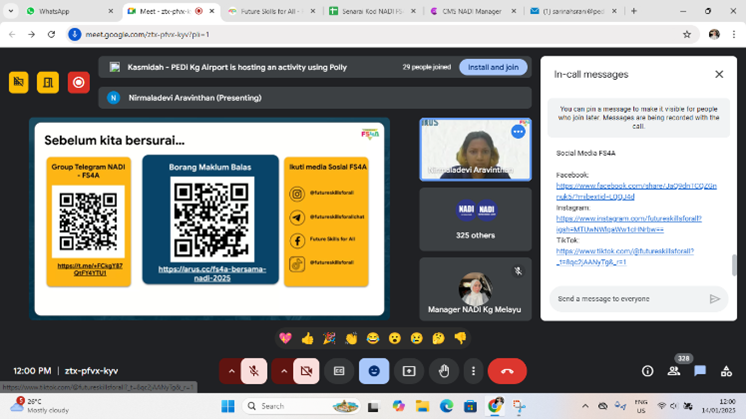
Task: Switch to the WhatsApp tab
Action: [69, 11]
